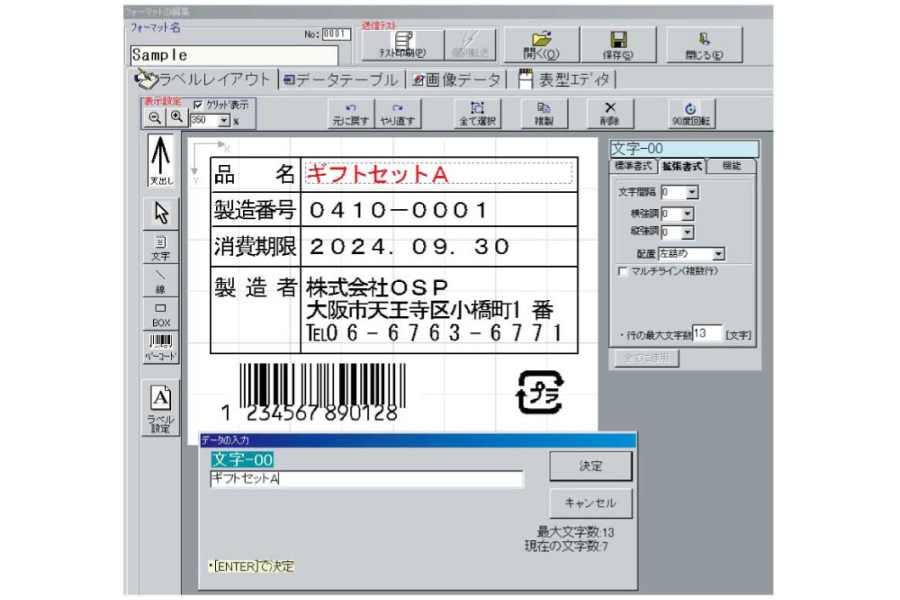Click the 全てに適用 button
The width and height of the screenshot is (900, 600).
[x=646, y=358]
